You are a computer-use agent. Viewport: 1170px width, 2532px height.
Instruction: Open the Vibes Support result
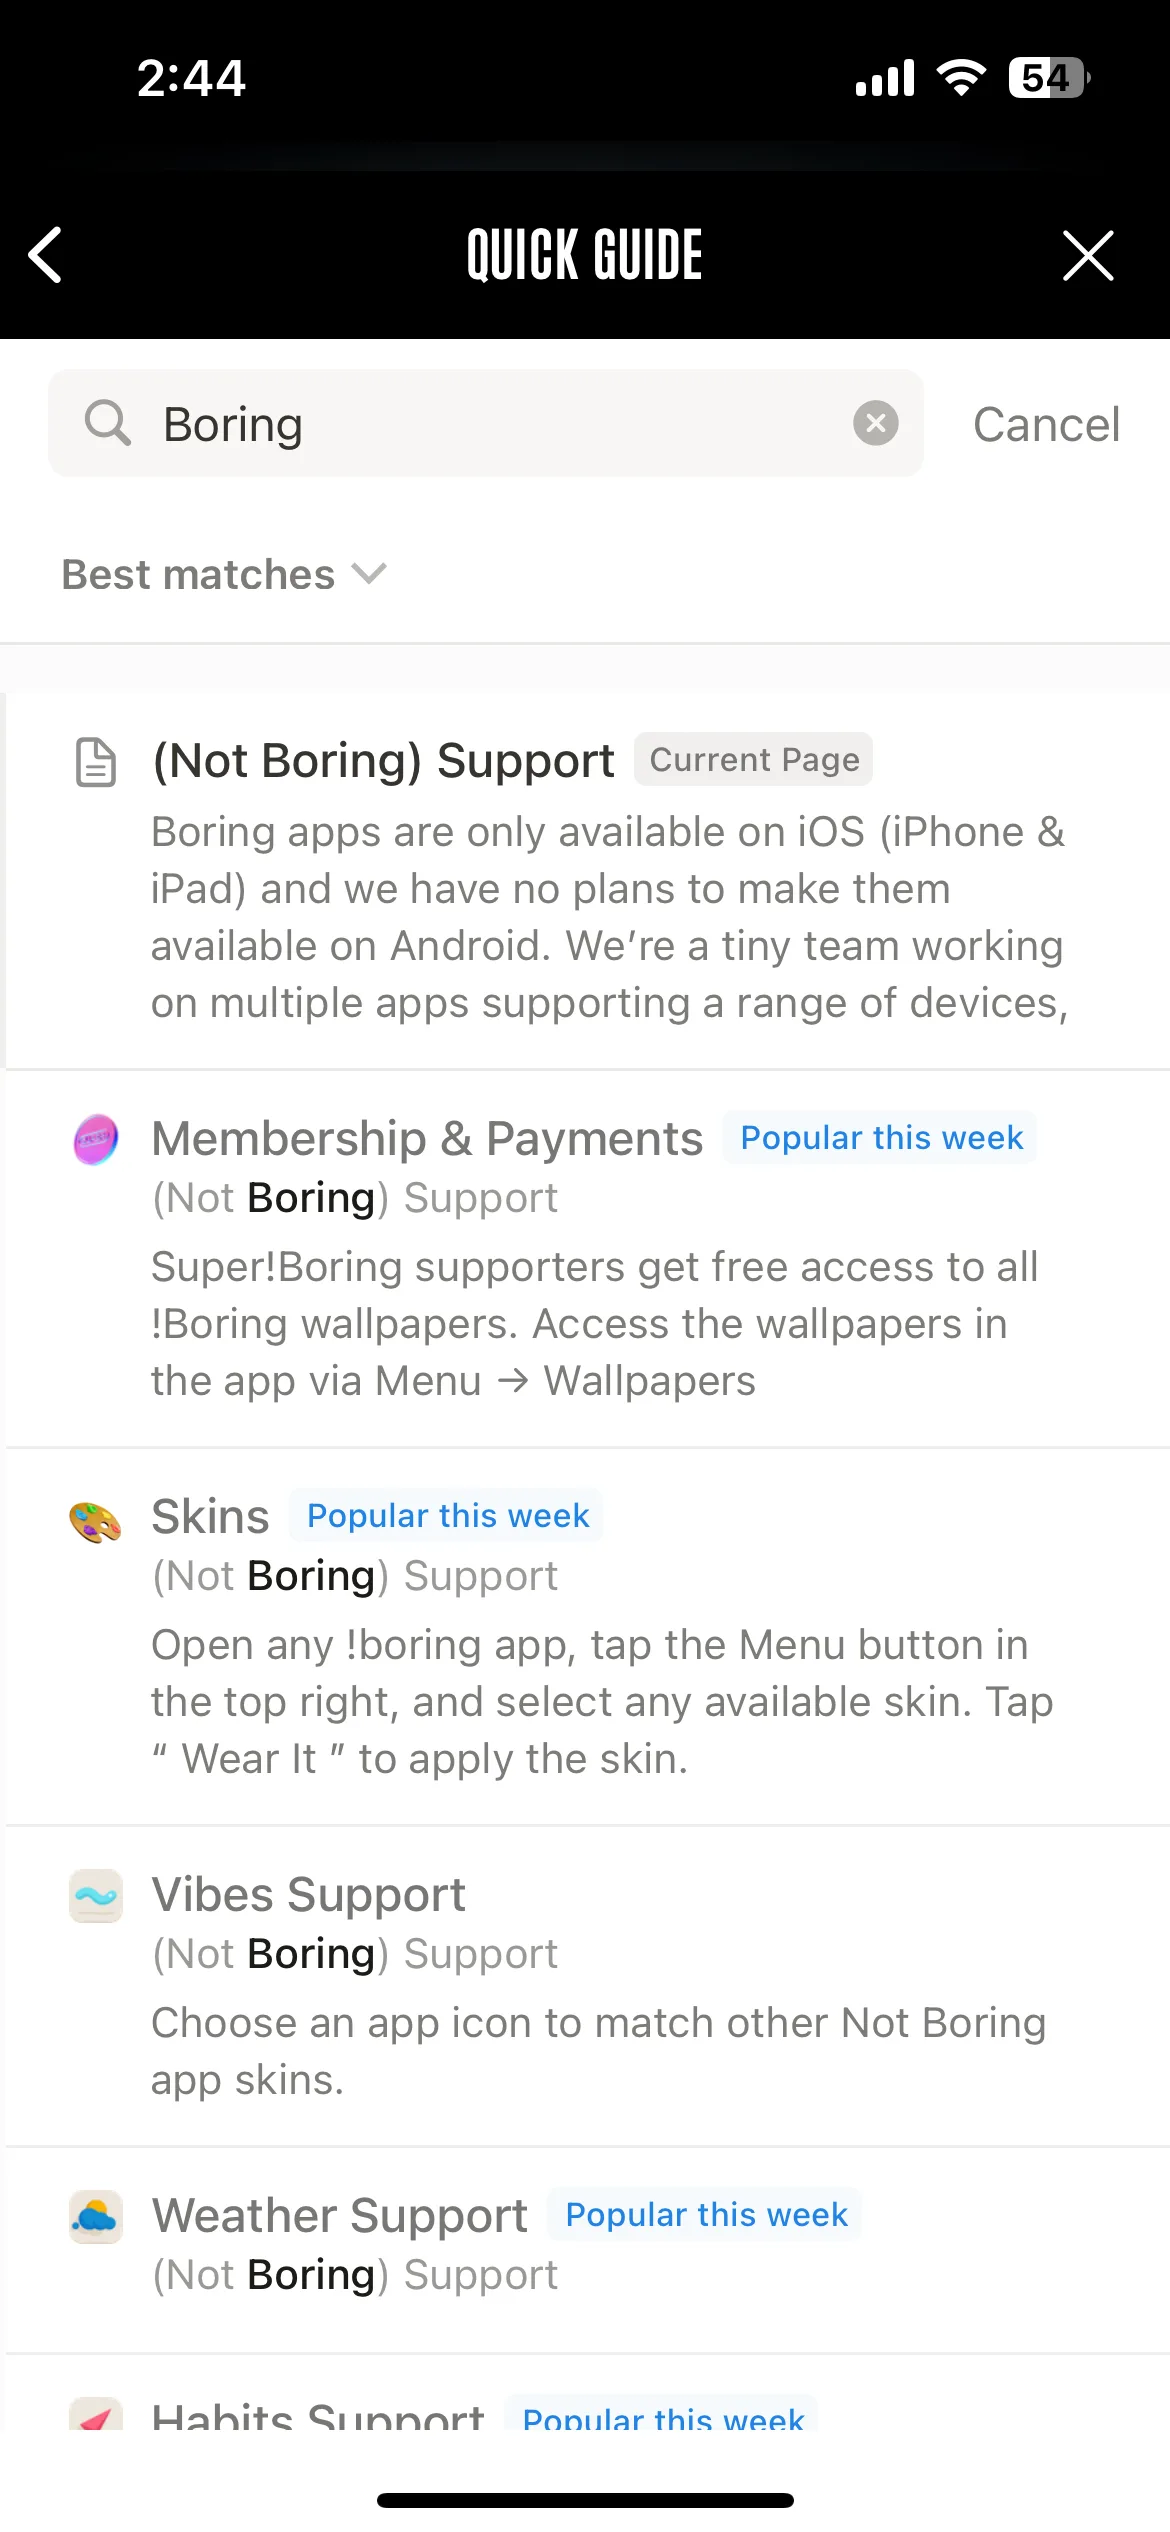pyautogui.click(x=588, y=1986)
